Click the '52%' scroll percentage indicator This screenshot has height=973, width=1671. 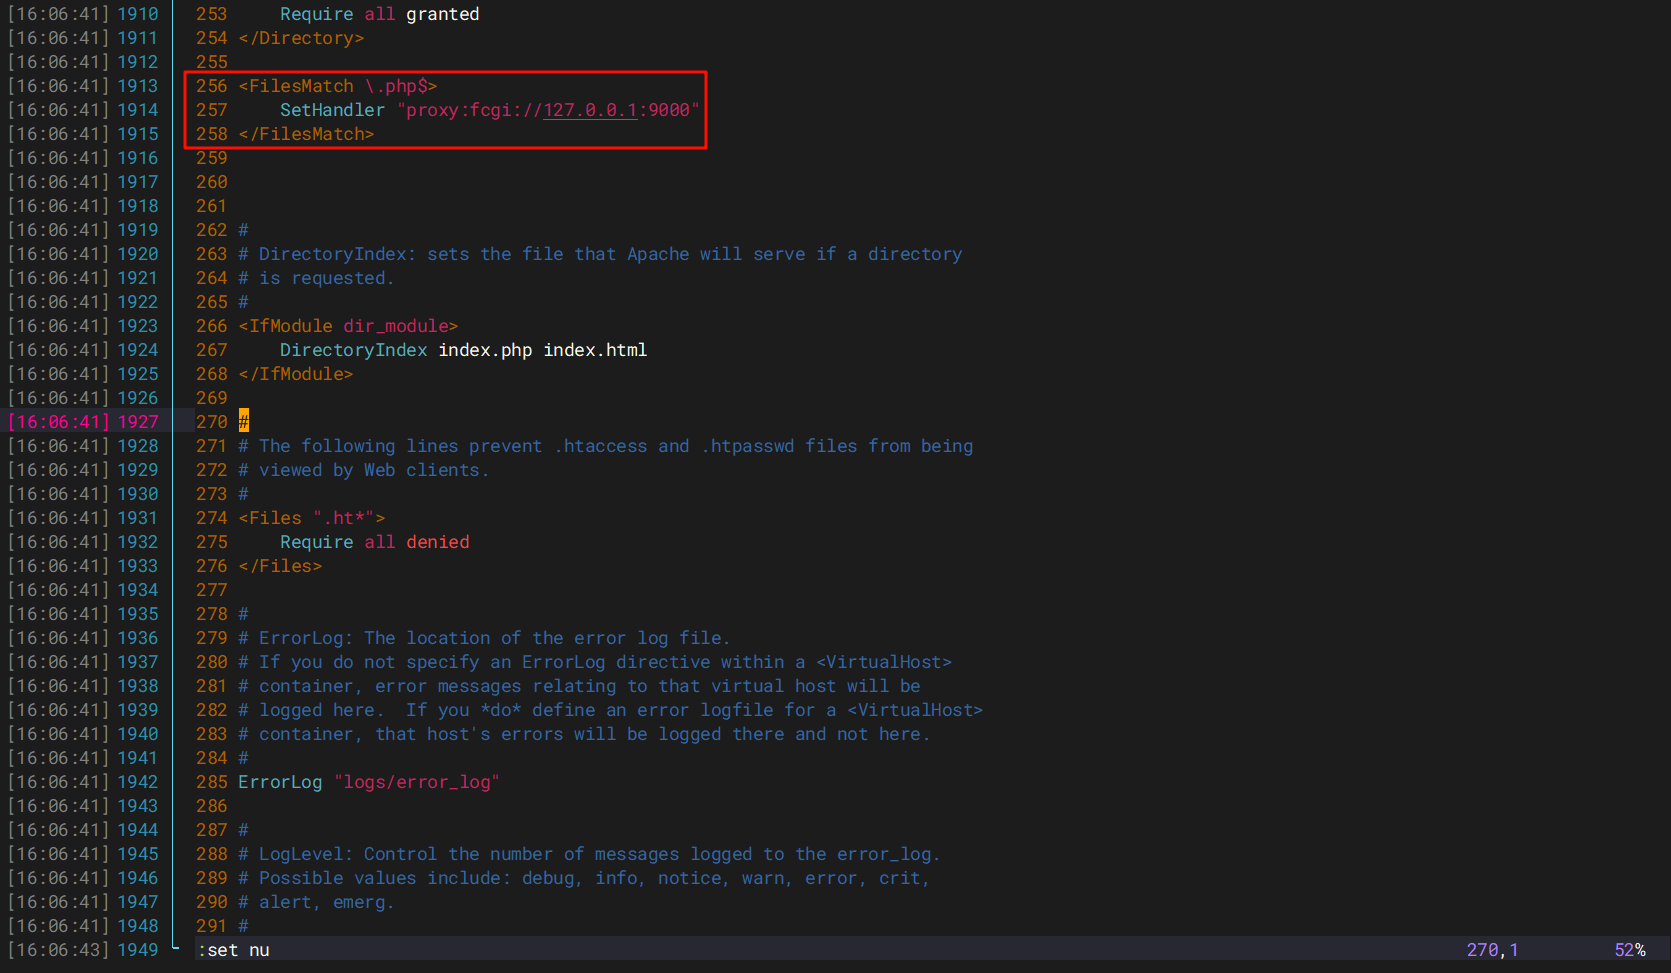click(1630, 950)
